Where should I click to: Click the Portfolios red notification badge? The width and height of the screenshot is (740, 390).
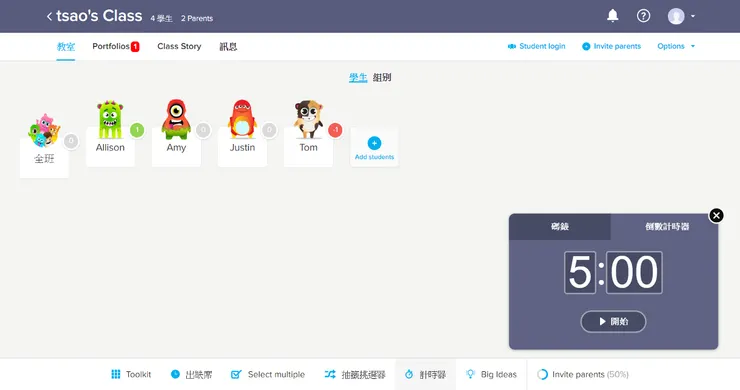coord(135,46)
